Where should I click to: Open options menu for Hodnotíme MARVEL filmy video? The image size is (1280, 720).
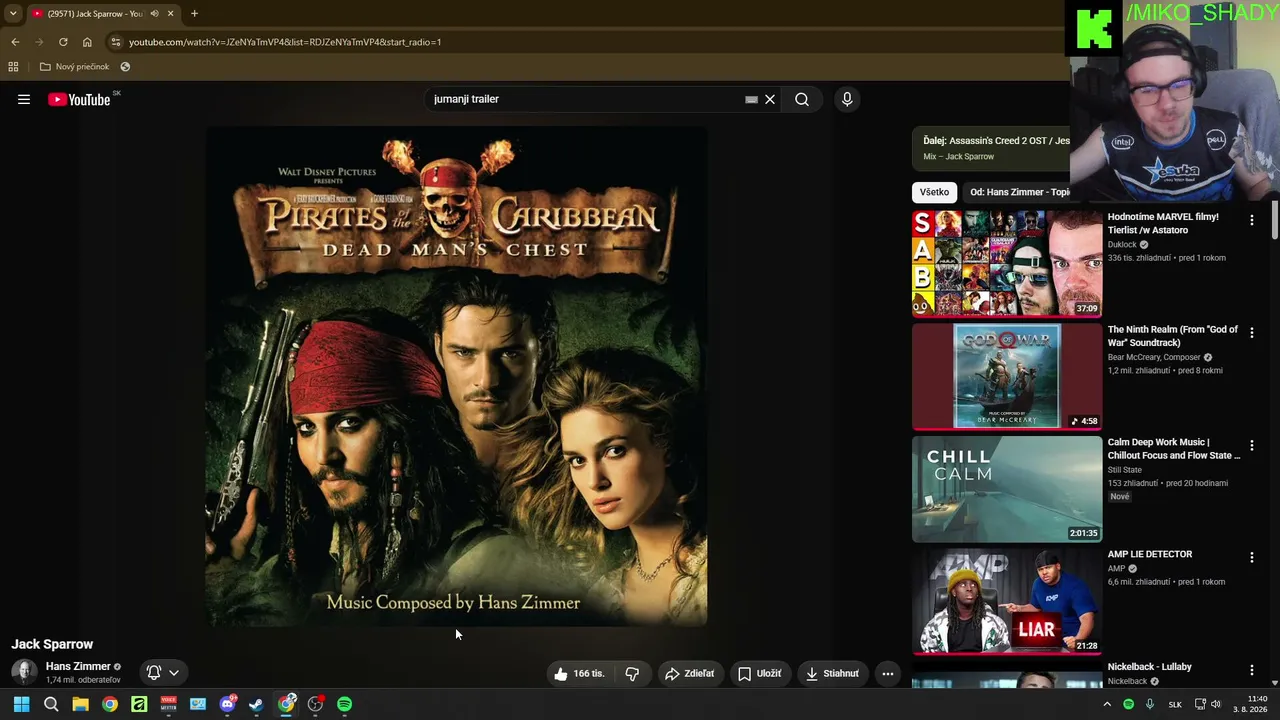click(x=1251, y=220)
